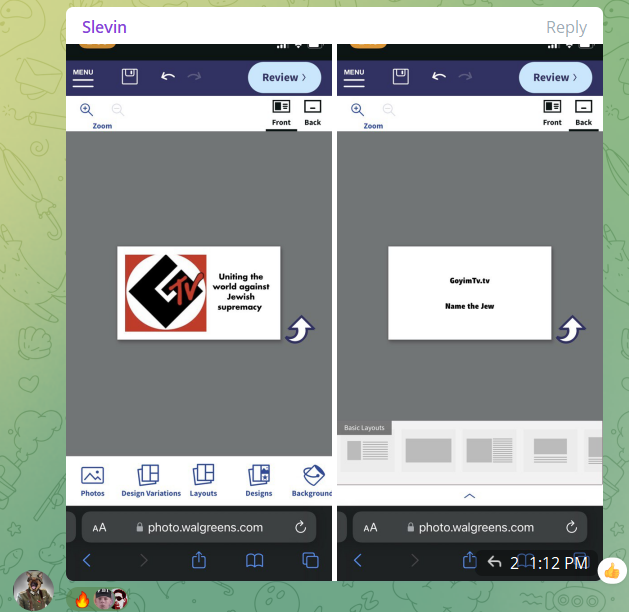Click the photo.walgreens.com address bar in the left screenshot

199,527
